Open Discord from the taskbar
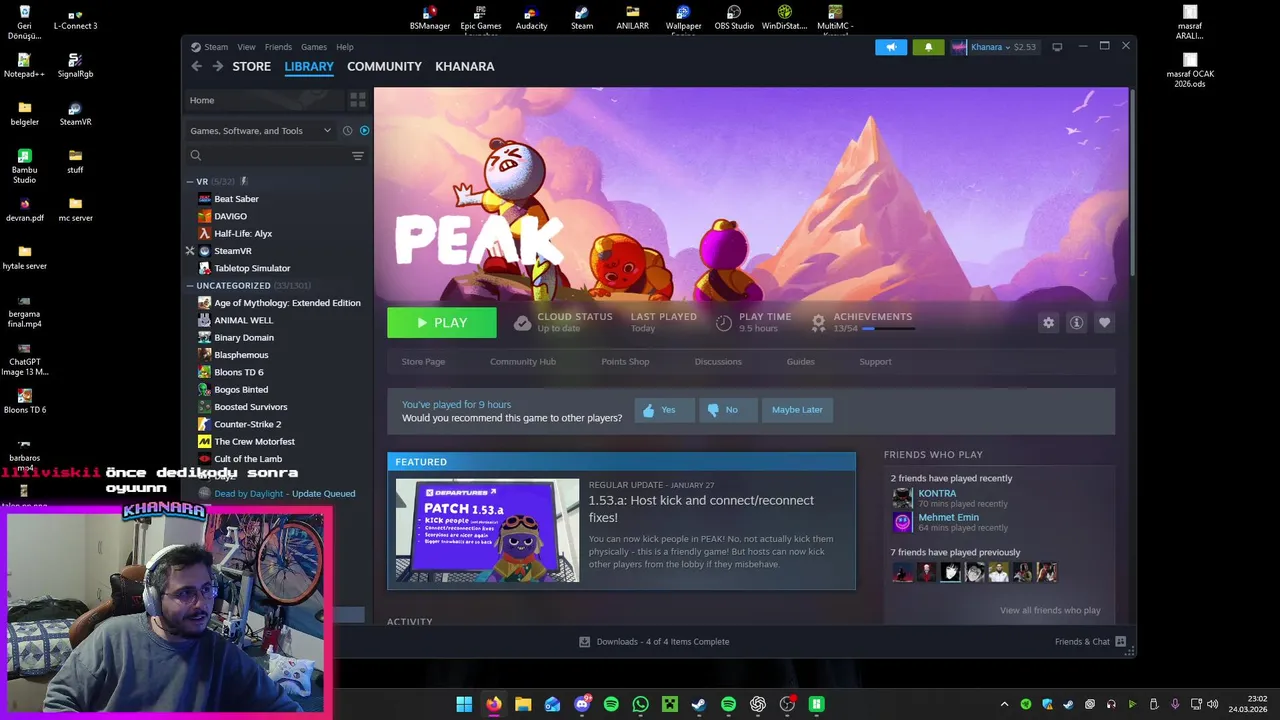The width and height of the screenshot is (1280, 720). (582, 704)
